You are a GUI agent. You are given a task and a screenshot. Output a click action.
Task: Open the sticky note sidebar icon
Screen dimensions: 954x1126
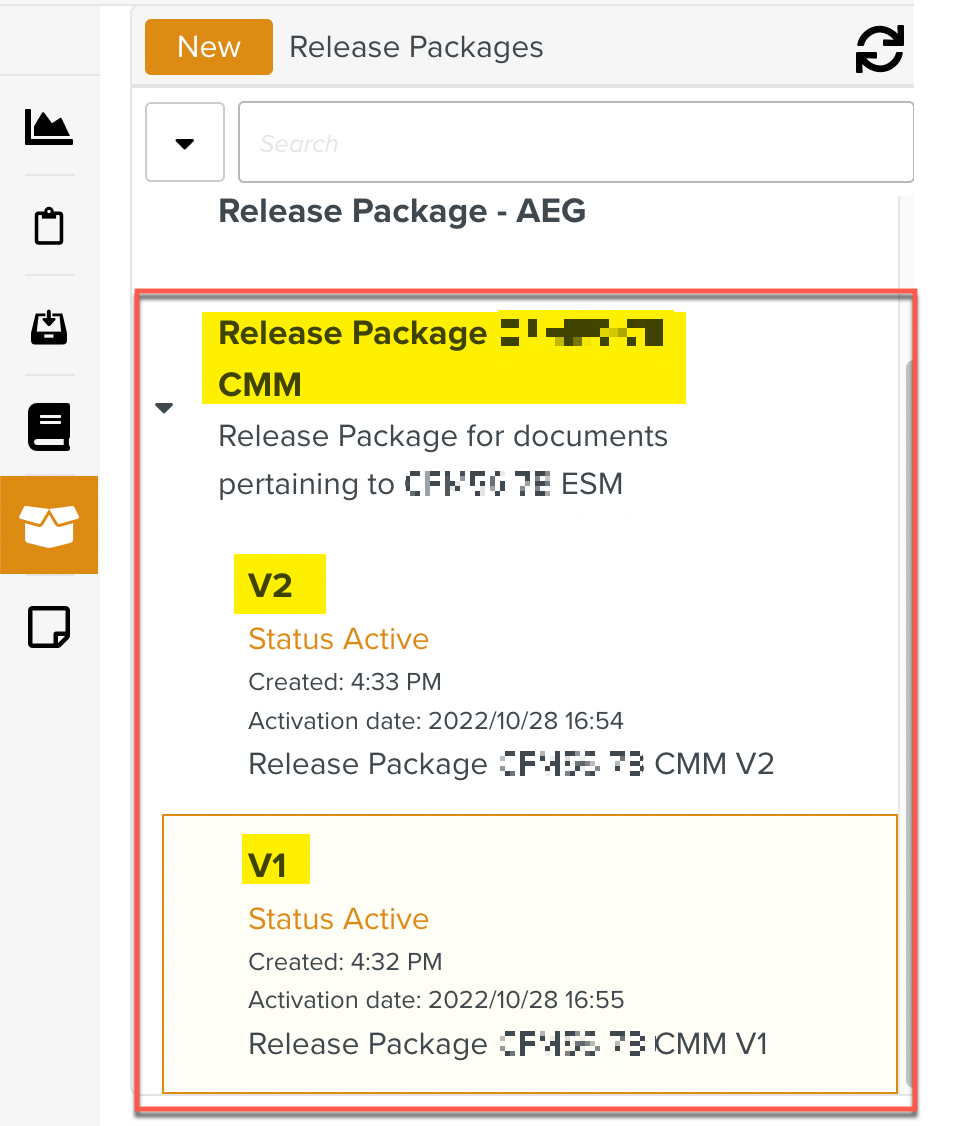click(x=48, y=627)
